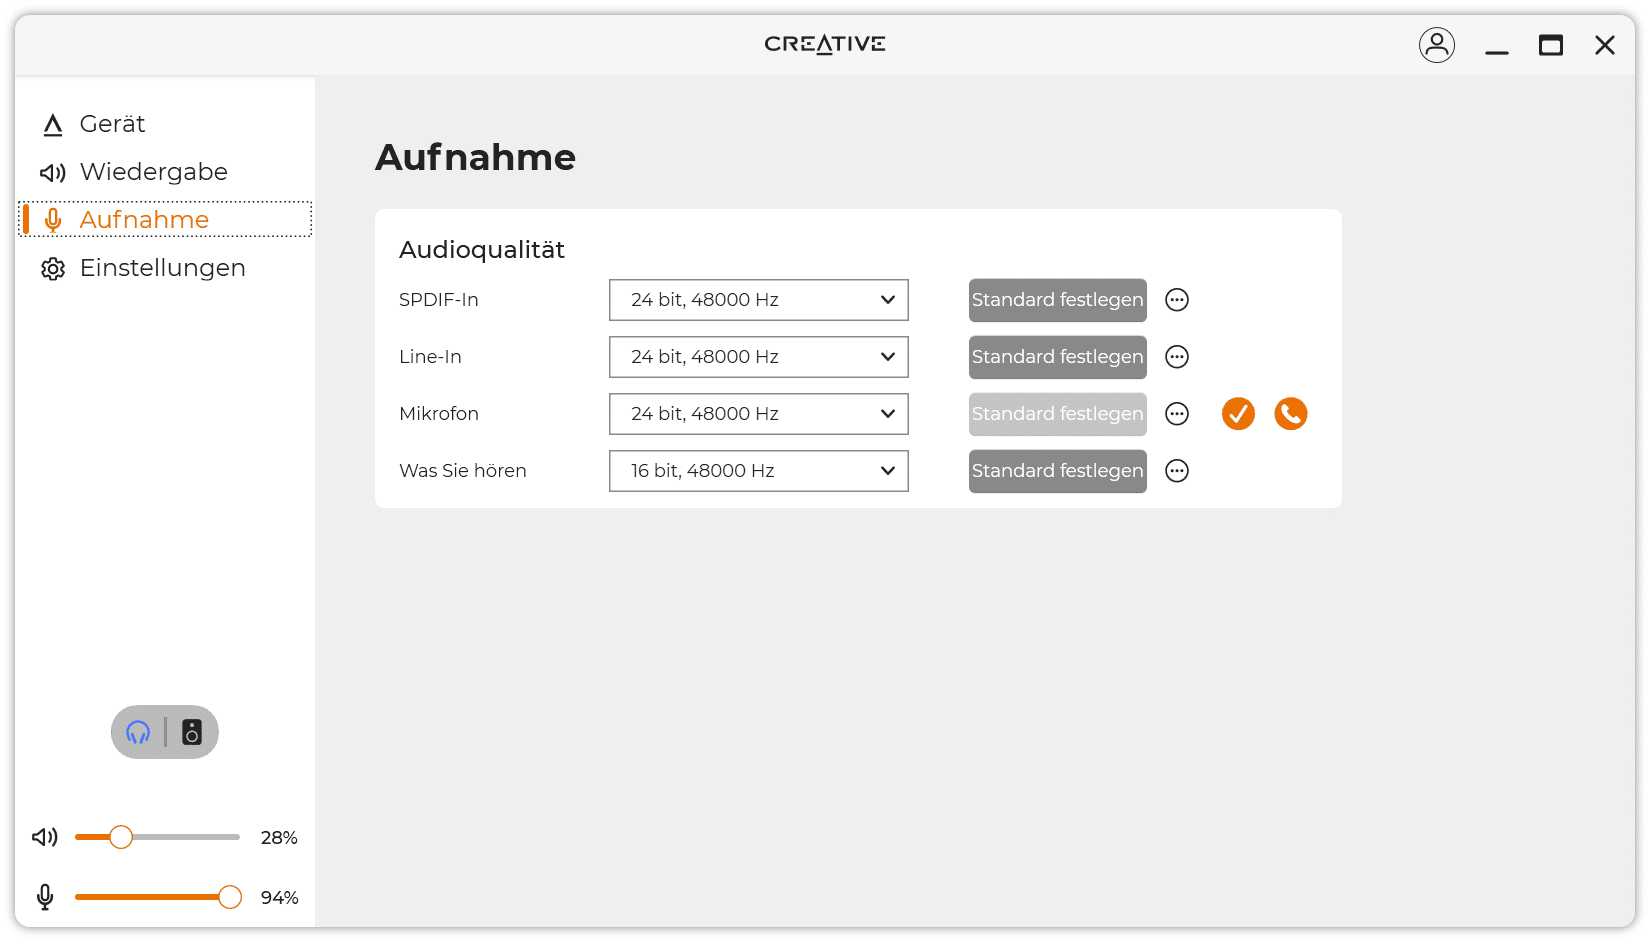Open the Einstellungen menu item
The image size is (1650, 942).
coord(162,268)
